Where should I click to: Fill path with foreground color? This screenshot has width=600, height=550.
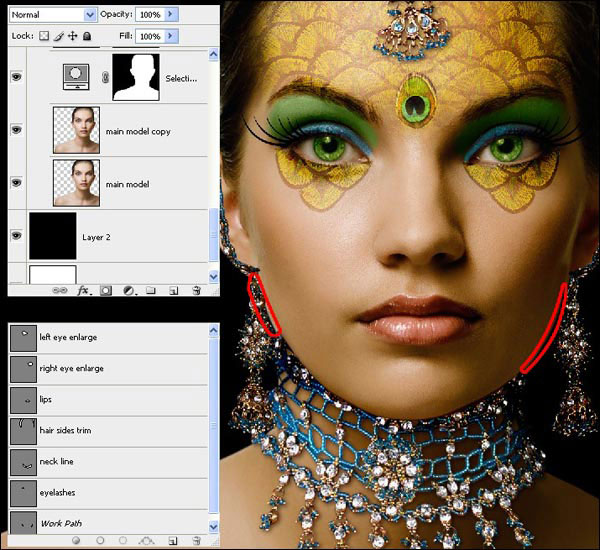point(76,540)
